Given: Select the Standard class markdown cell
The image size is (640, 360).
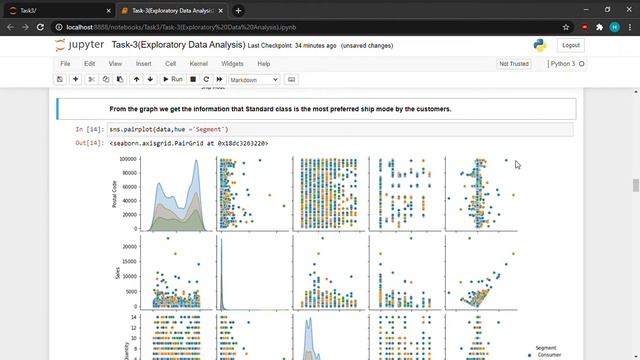Looking at the screenshot, I should click(317, 109).
